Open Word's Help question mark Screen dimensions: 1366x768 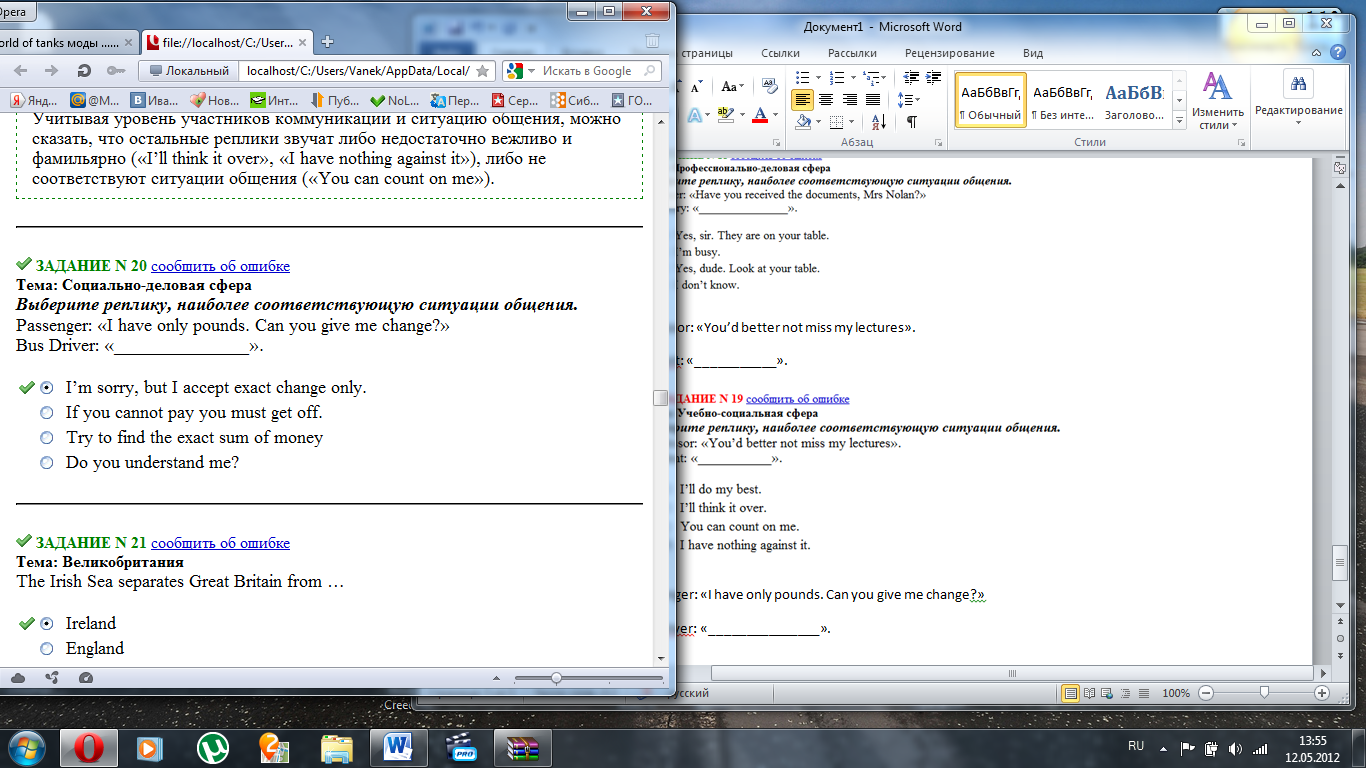[x=1339, y=53]
